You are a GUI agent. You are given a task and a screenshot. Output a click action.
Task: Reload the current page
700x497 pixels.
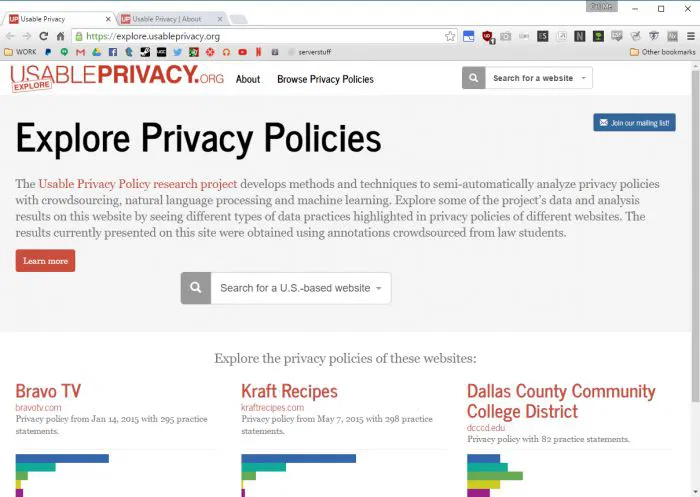tap(43, 36)
